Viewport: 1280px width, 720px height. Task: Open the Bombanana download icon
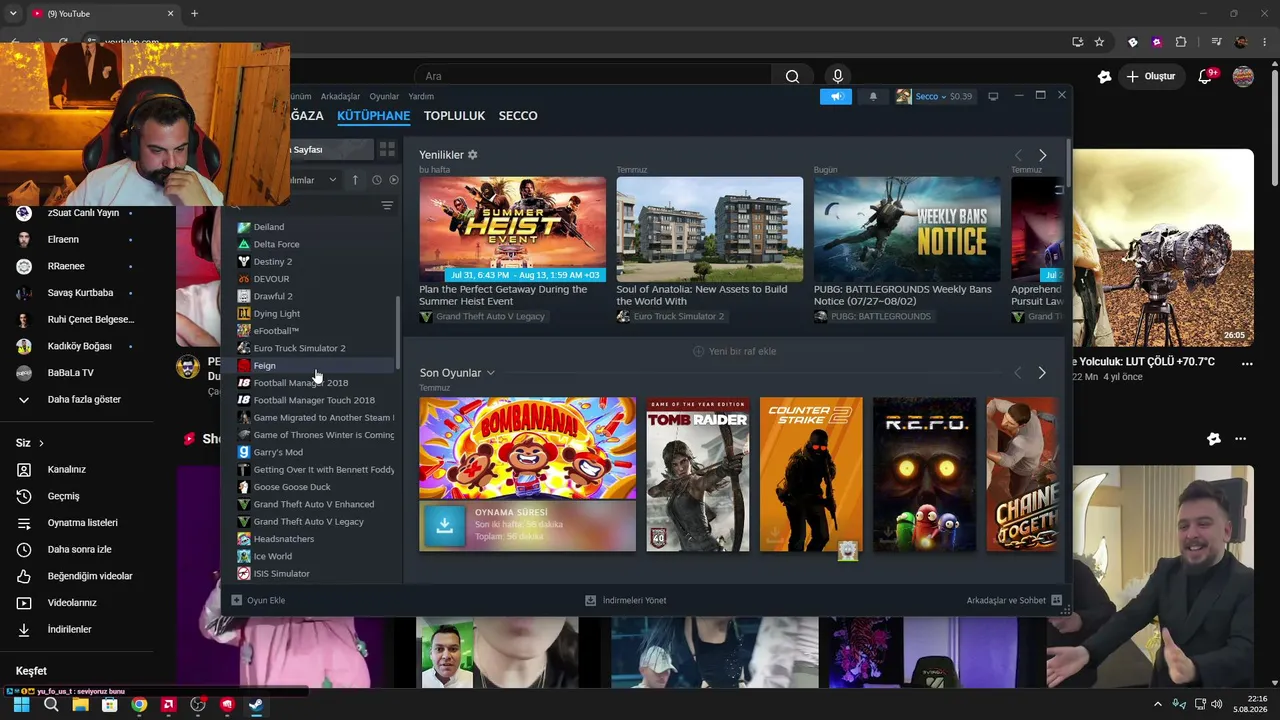click(x=445, y=526)
